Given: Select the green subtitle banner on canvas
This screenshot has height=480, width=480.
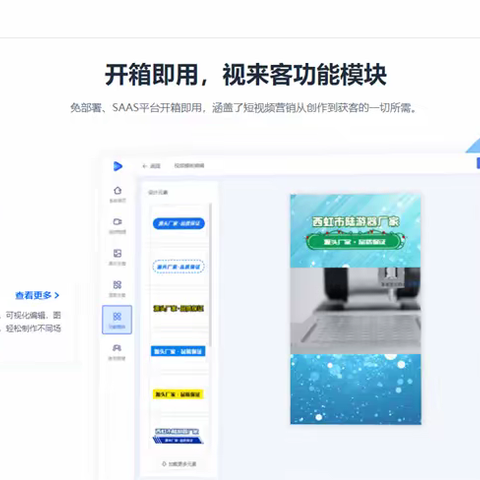Looking at the screenshot, I should click(x=355, y=242).
